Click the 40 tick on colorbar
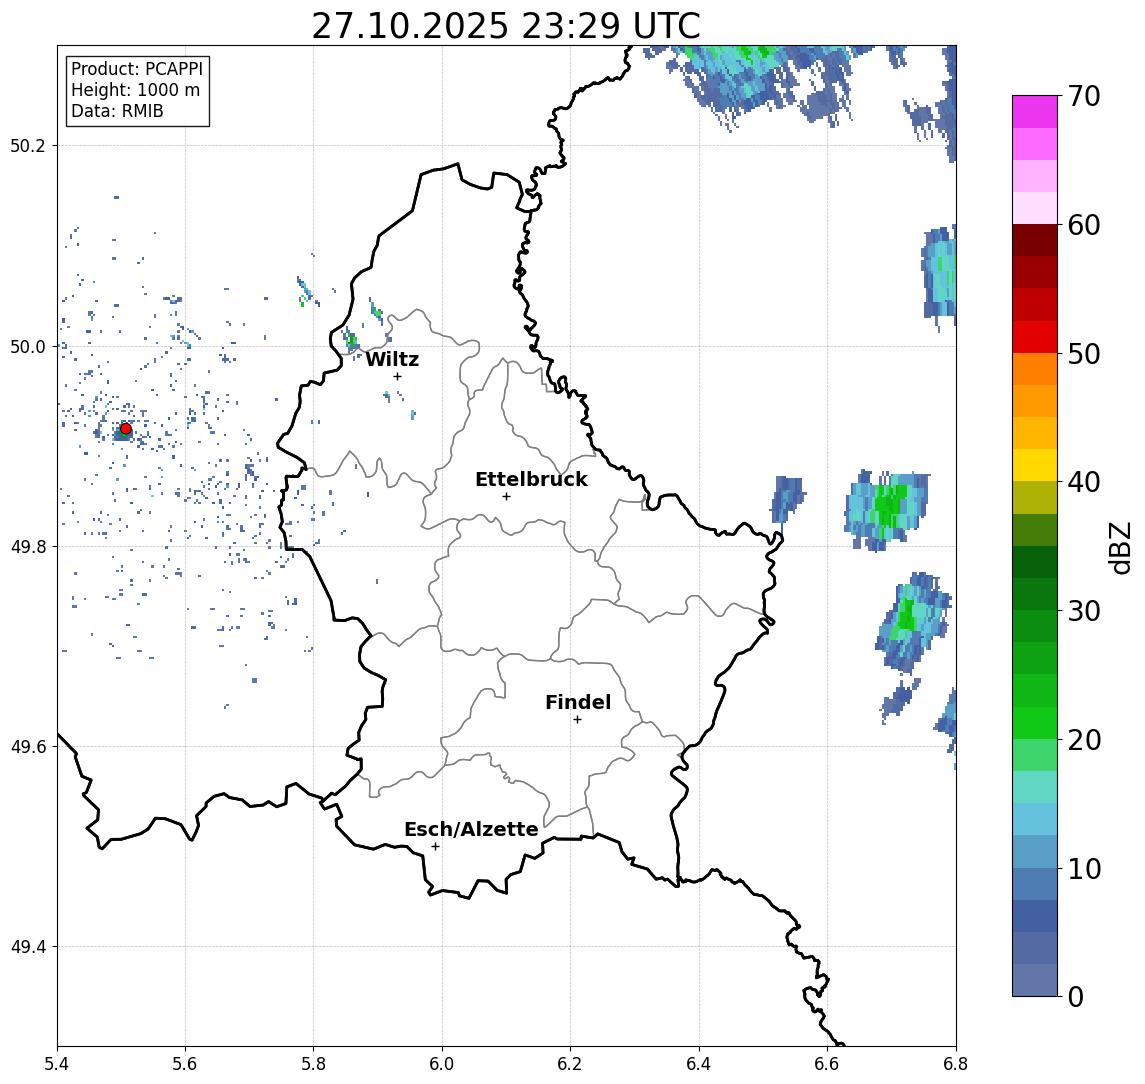The image size is (1145, 1084). pyautogui.click(x=1084, y=482)
